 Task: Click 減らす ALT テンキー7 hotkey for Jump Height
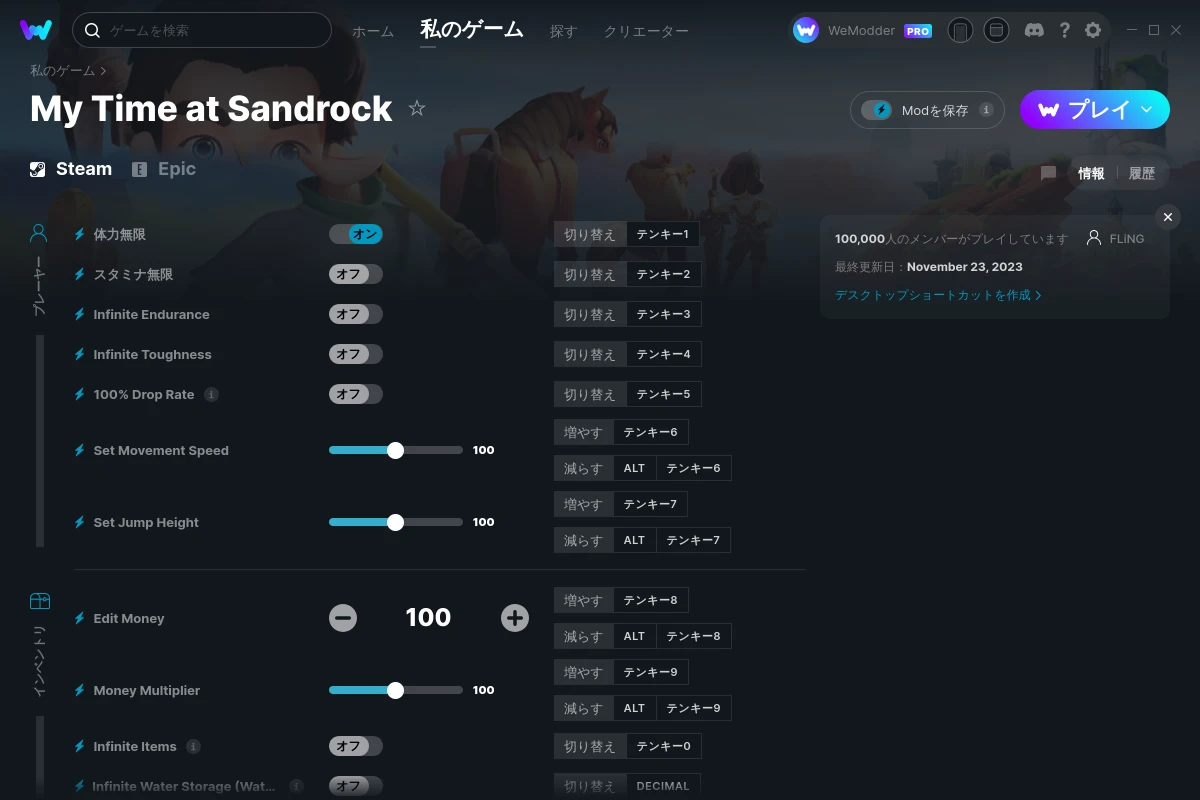click(x=642, y=540)
